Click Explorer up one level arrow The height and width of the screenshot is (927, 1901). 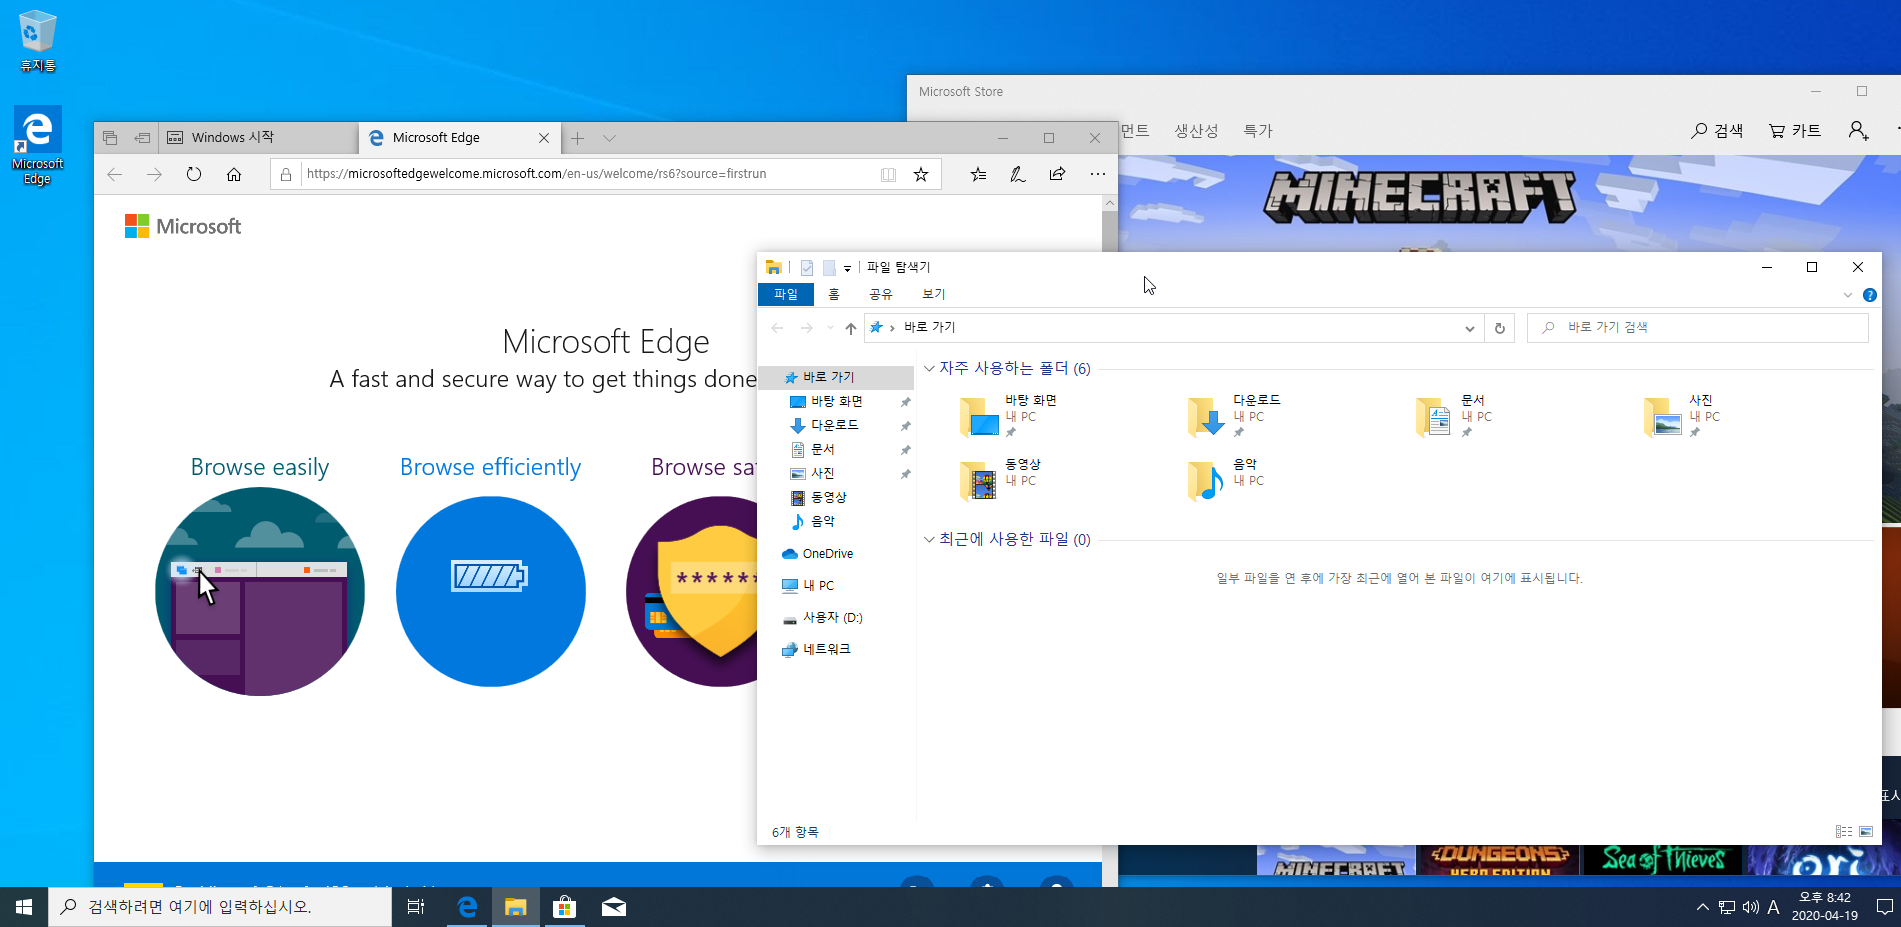851,328
